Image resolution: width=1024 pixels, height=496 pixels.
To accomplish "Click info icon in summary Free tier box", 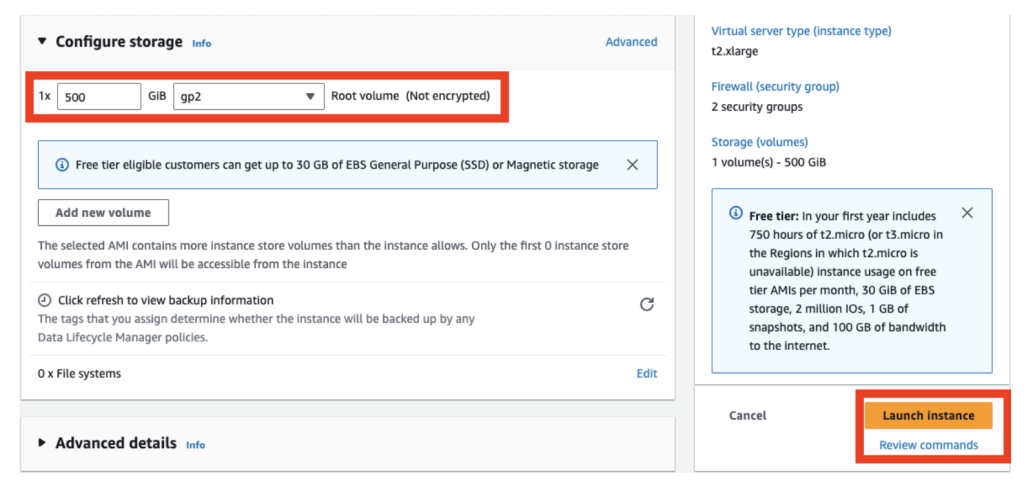I will click(736, 214).
